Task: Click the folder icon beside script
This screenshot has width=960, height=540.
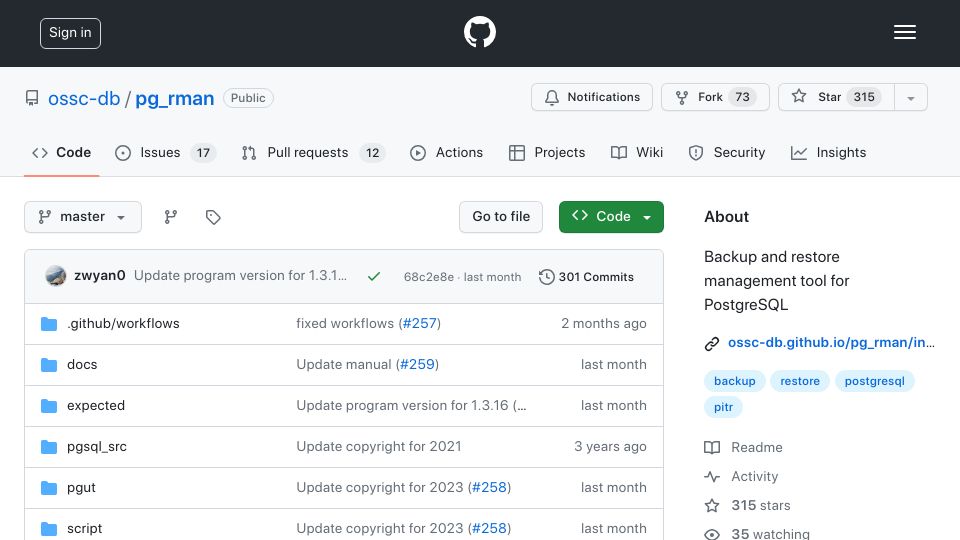Action: point(49,529)
